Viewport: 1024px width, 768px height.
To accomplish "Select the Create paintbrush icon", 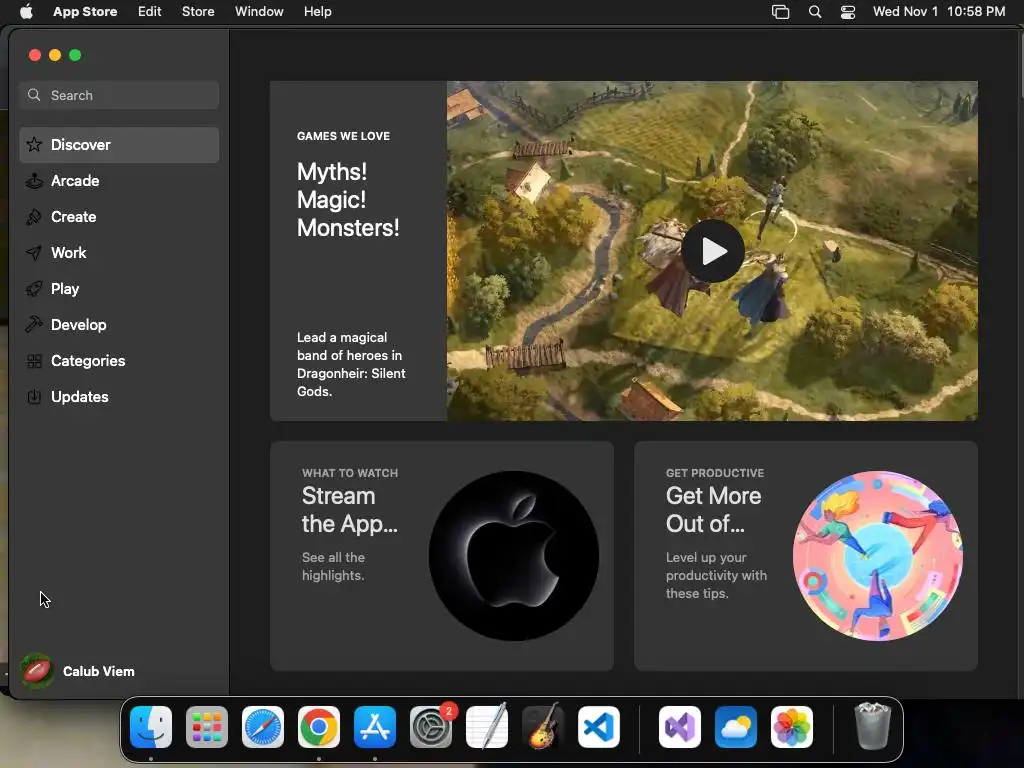I will pyautogui.click(x=34, y=217).
